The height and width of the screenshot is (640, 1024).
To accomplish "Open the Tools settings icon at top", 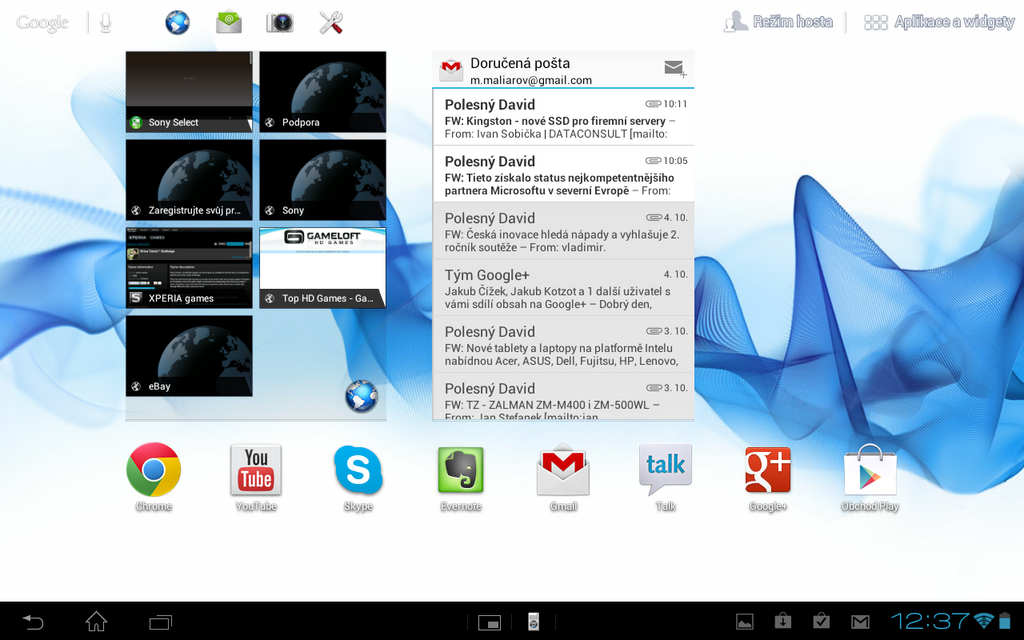I will coord(332,22).
